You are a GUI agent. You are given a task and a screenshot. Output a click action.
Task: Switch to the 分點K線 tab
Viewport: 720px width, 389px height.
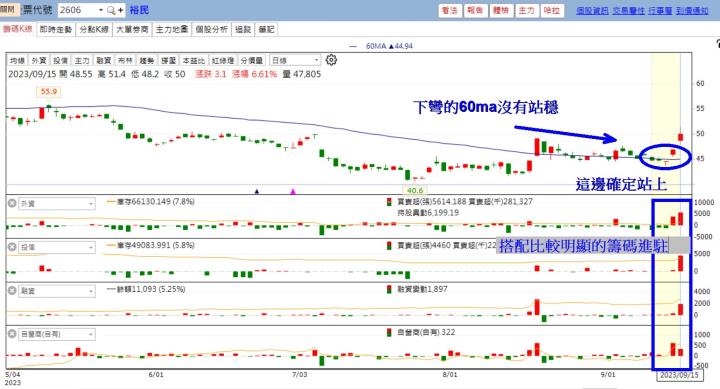[x=94, y=29]
